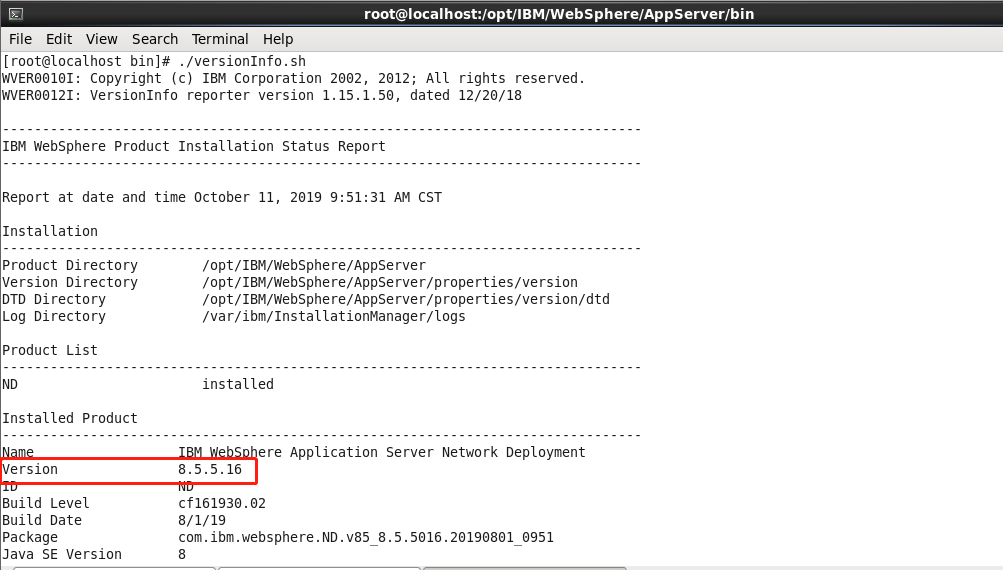Click the ./versionInfo.sh command text

242,62
